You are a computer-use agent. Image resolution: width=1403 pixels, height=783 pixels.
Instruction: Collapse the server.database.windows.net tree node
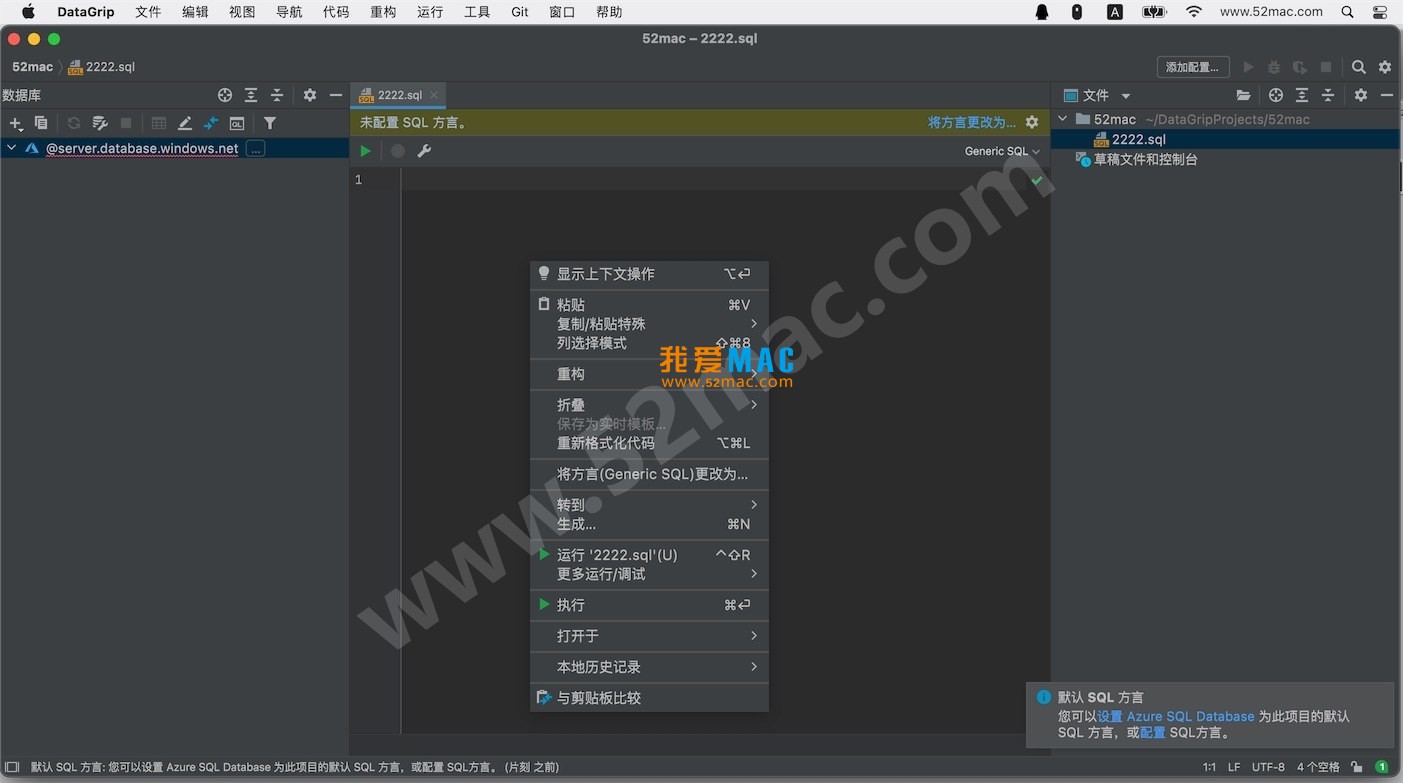click(x=12, y=148)
